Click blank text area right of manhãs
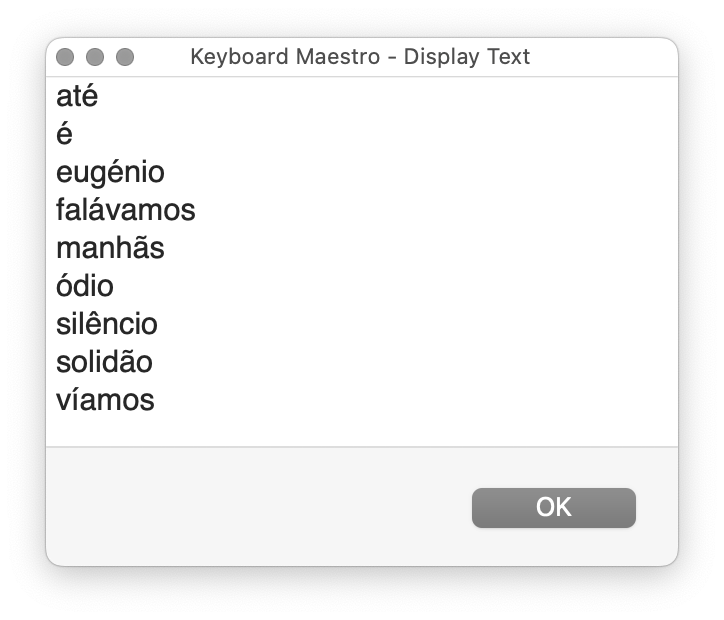The height and width of the screenshot is (620, 724). pyautogui.click(x=420, y=248)
